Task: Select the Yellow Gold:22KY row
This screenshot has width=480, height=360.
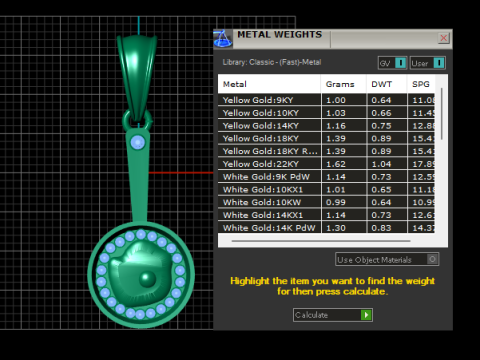Action: tap(326, 164)
